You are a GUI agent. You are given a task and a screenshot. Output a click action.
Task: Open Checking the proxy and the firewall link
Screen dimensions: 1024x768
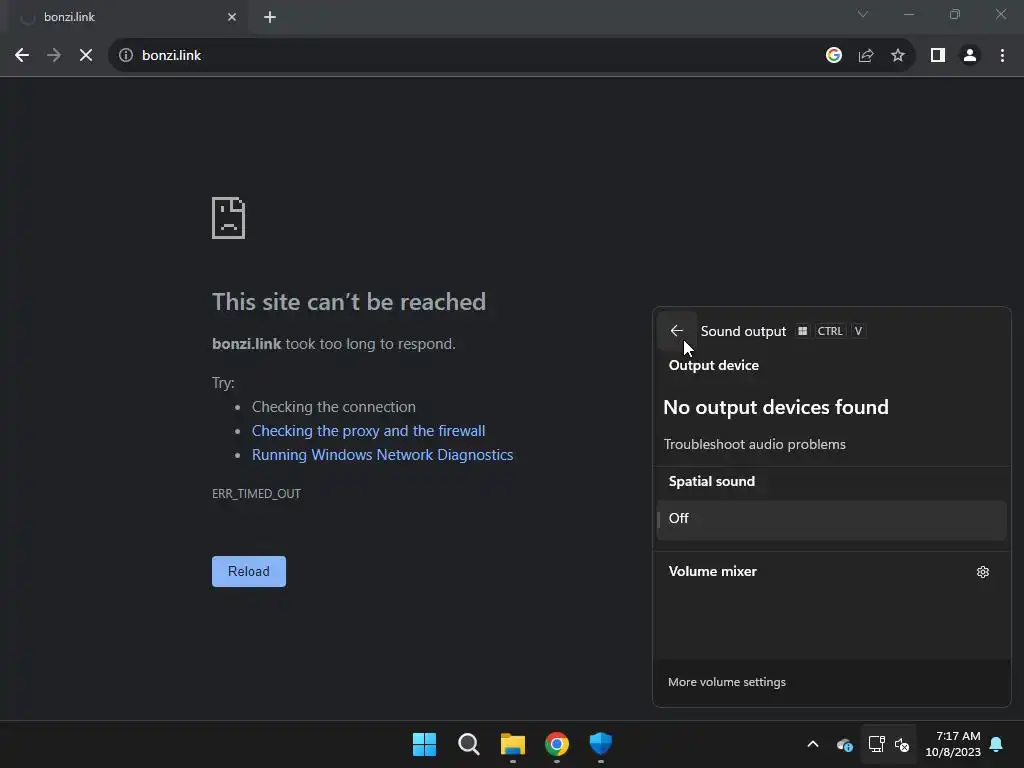368,431
